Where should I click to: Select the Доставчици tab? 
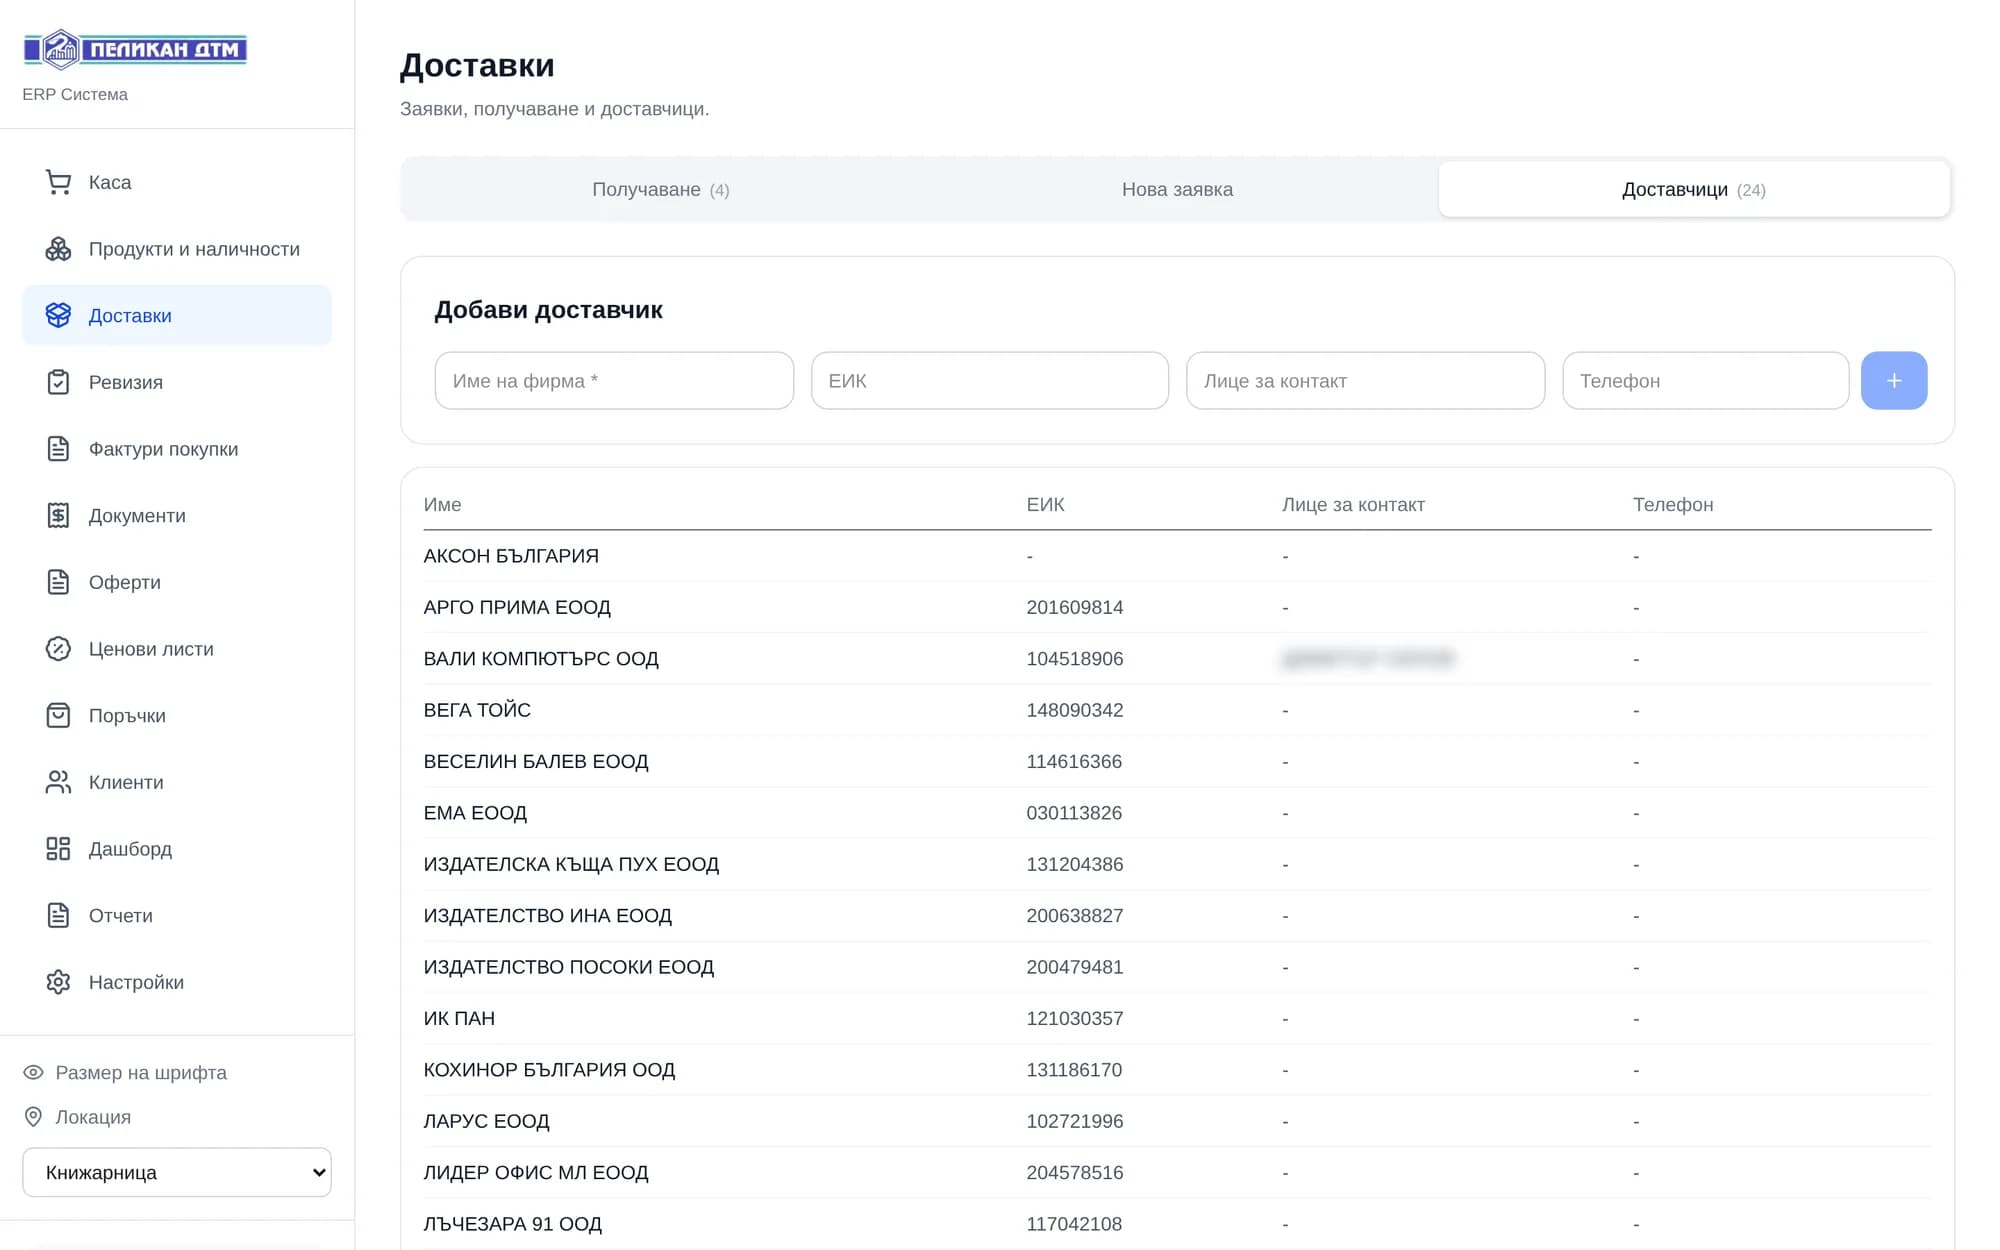click(1694, 189)
